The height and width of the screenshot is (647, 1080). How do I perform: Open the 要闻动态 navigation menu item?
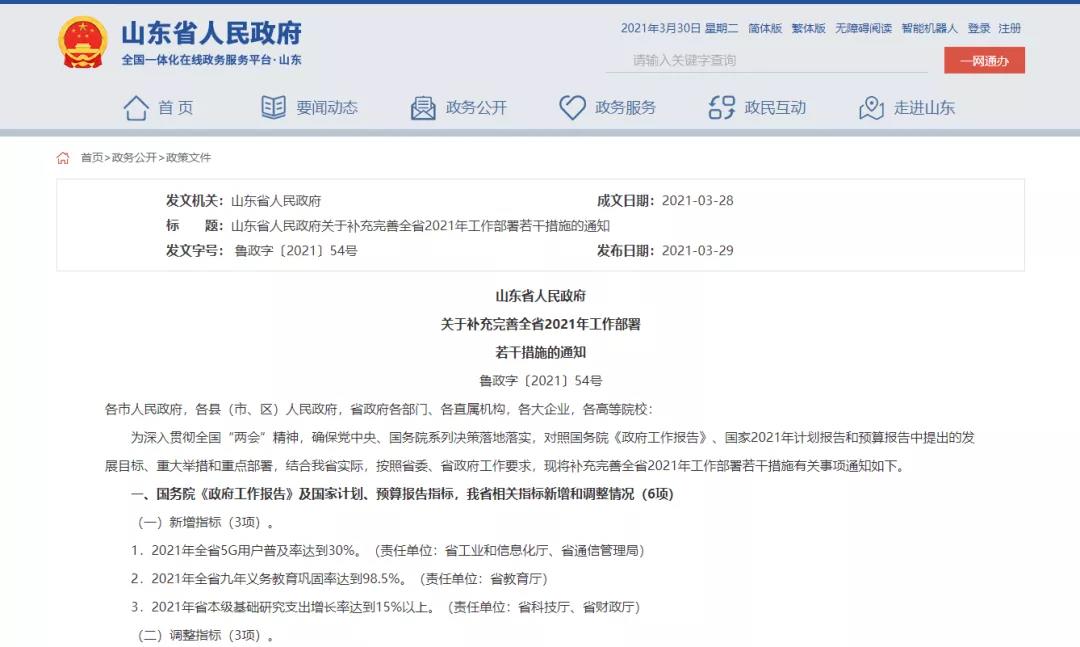(326, 108)
